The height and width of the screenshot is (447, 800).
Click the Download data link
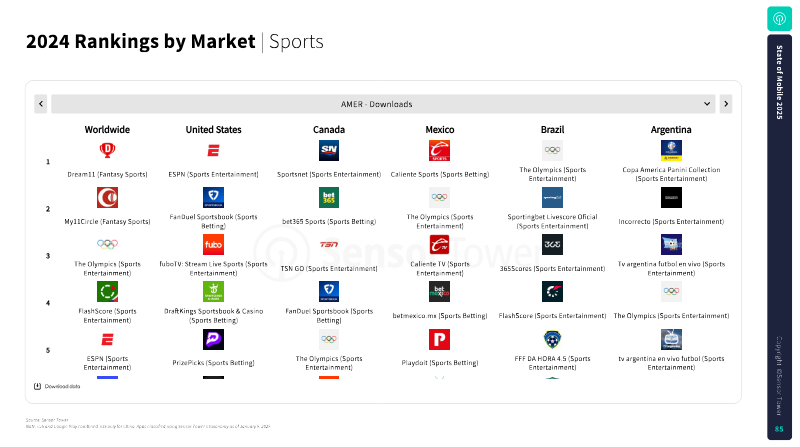pos(57,386)
